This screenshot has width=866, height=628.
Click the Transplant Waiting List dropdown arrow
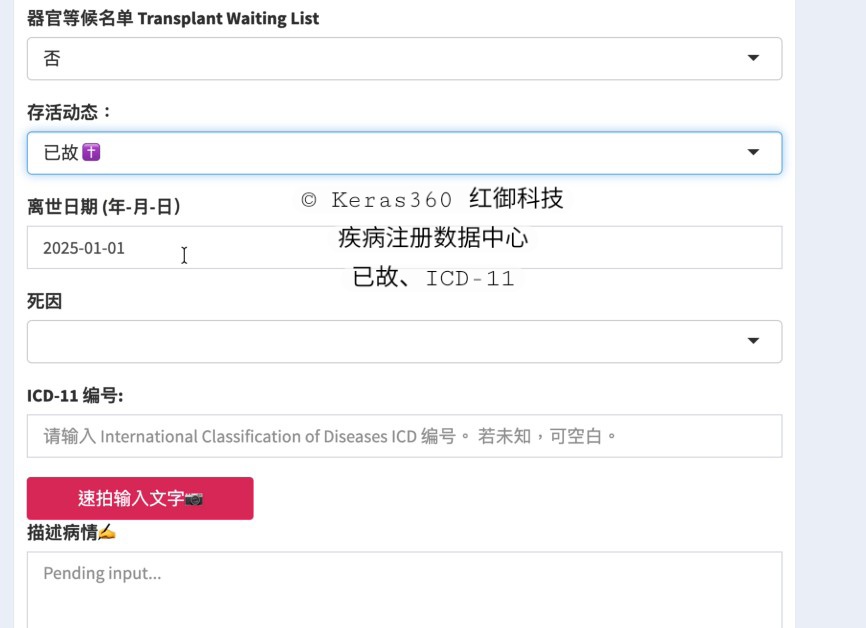[753, 59]
